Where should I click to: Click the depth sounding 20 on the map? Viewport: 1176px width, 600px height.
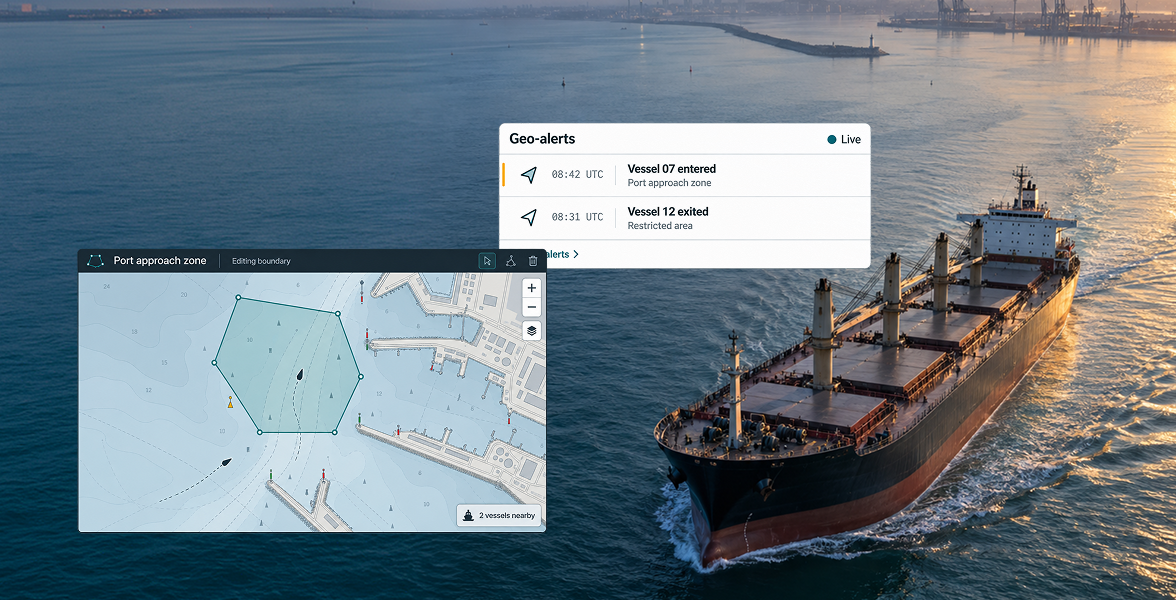pyautogui.click(x=184, y=295)
